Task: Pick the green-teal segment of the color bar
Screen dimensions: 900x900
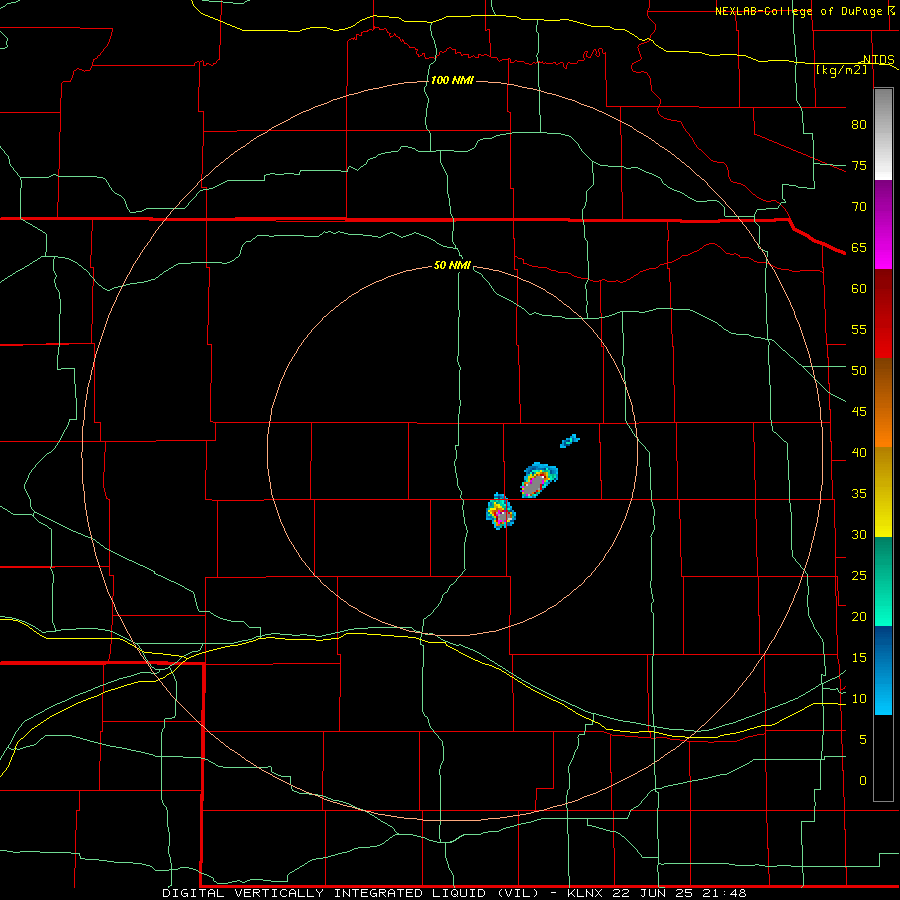Action: tap(883, 581)
